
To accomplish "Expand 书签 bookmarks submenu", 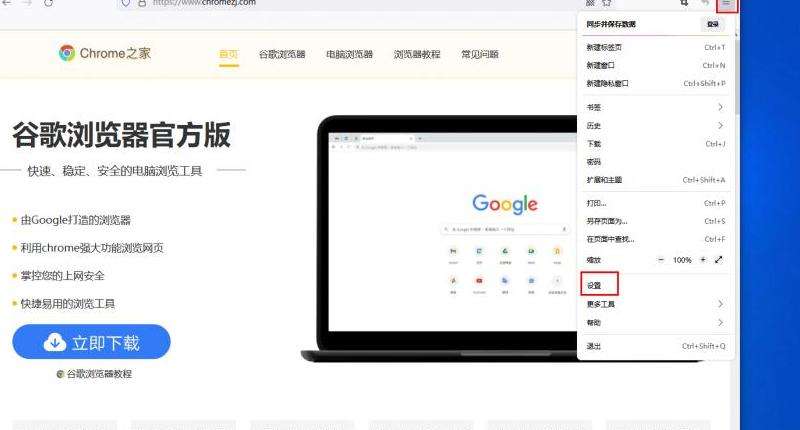I will click(655, 107).
